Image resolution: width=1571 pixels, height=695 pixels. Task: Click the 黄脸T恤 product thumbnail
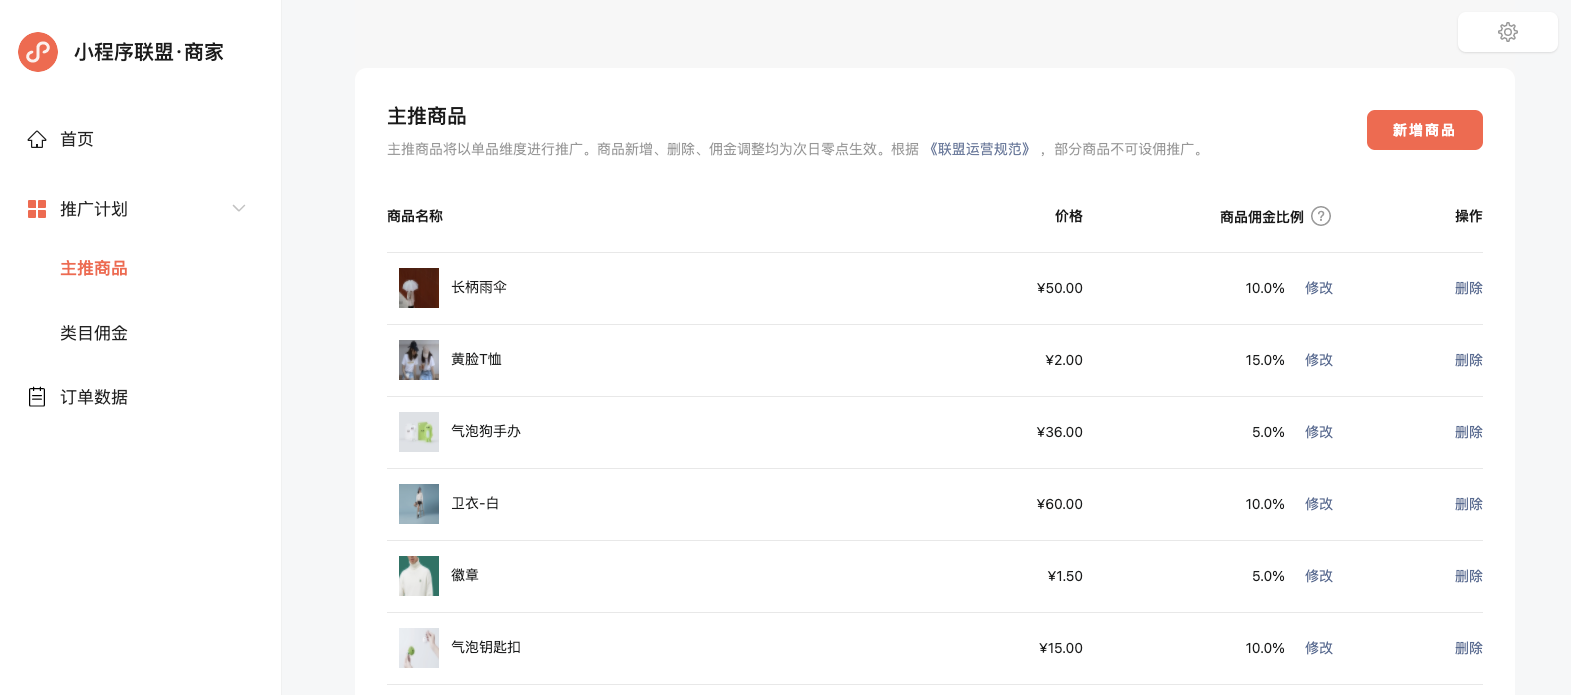tap(419, 360)
